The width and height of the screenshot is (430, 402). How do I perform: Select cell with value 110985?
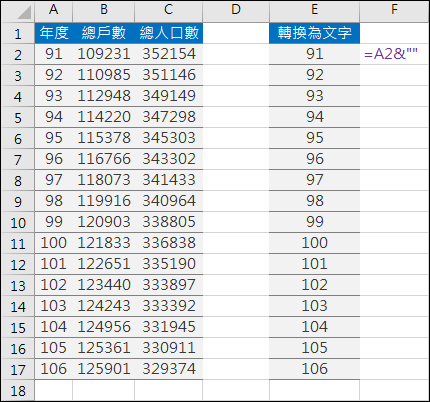[x=104, y=75]
